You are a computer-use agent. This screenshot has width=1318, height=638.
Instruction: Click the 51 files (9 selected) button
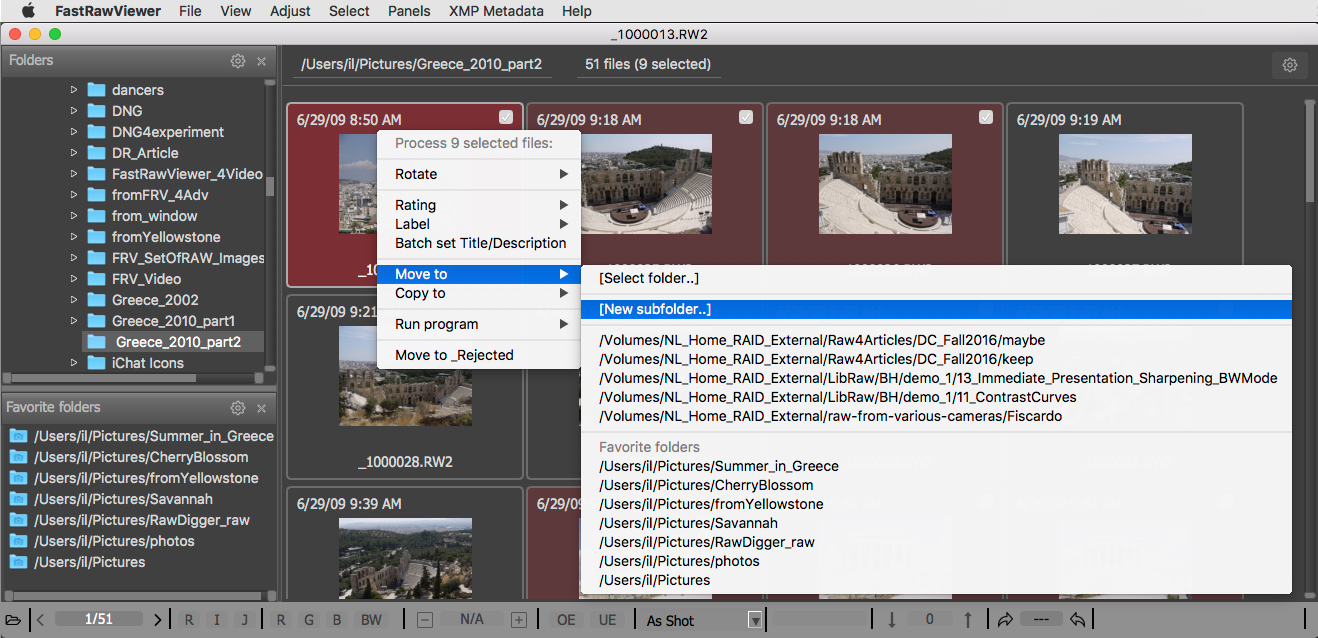648,65
